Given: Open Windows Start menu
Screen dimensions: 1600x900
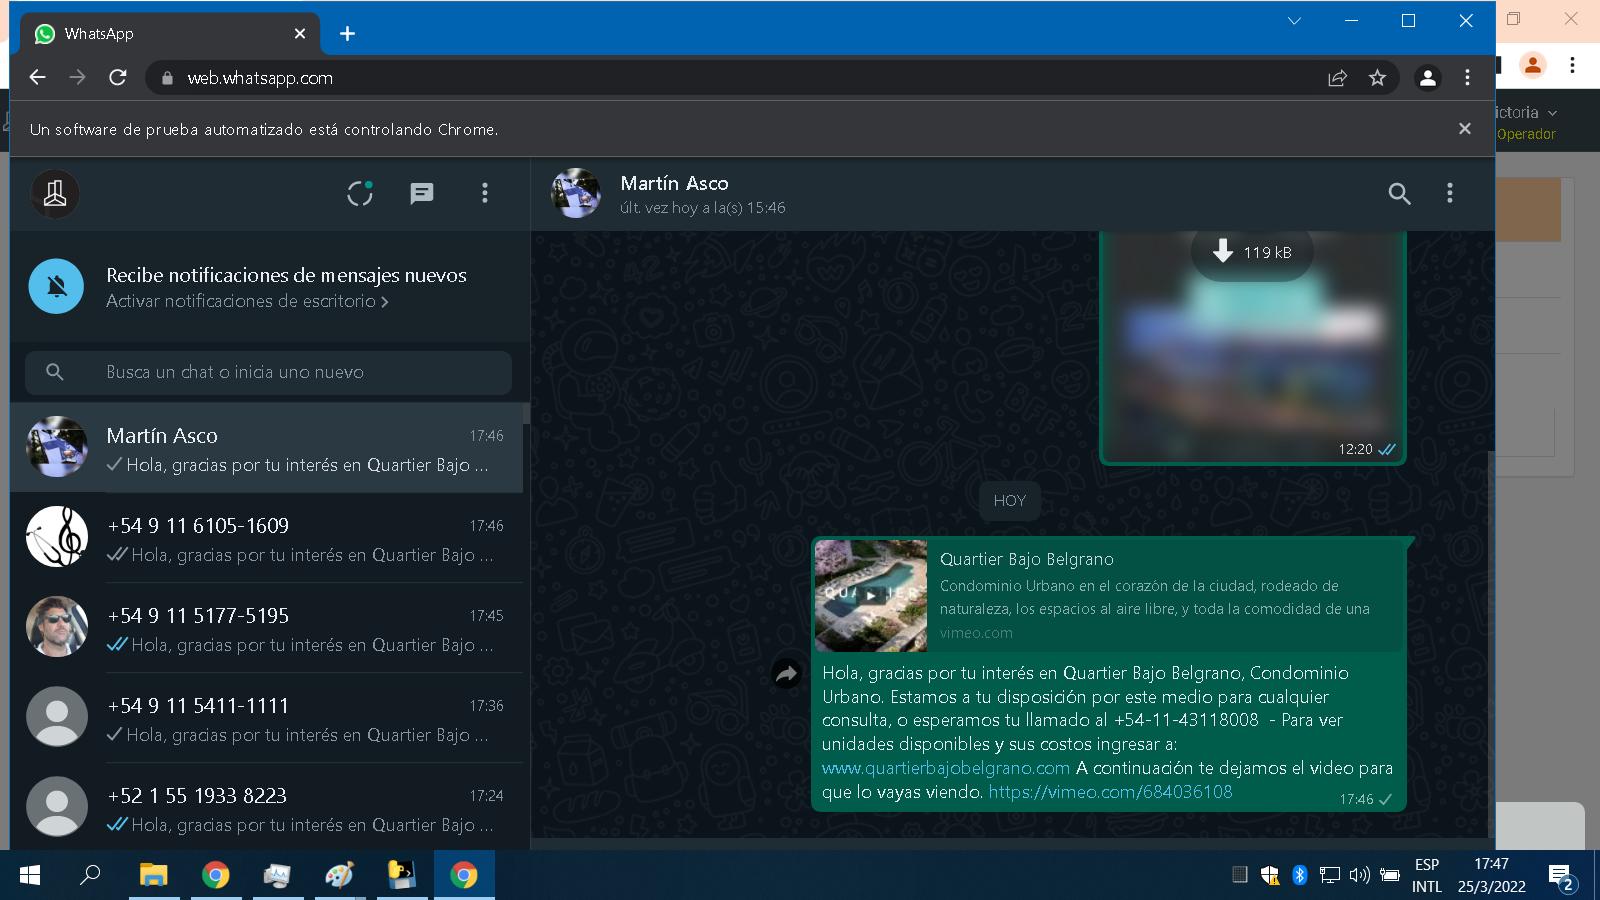Looking at the screenshot, I should 30,875.
